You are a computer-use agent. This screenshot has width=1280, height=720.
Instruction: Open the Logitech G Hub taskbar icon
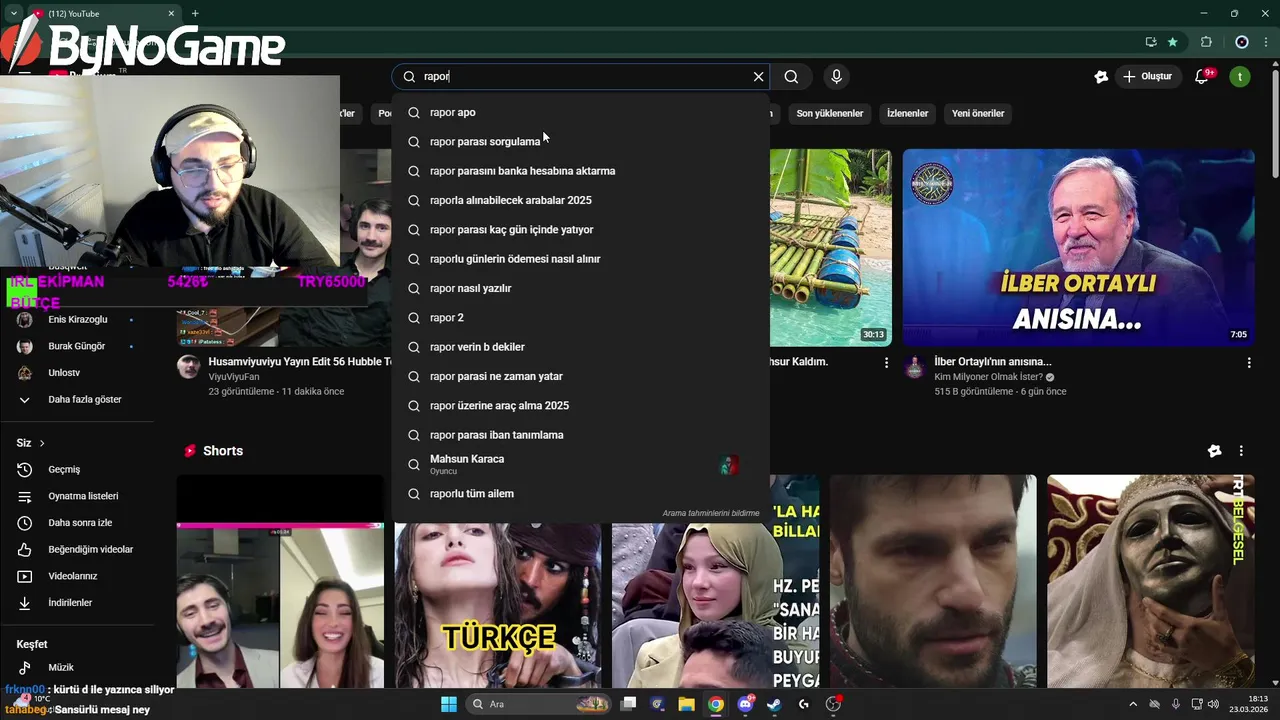tap(804, 704)
